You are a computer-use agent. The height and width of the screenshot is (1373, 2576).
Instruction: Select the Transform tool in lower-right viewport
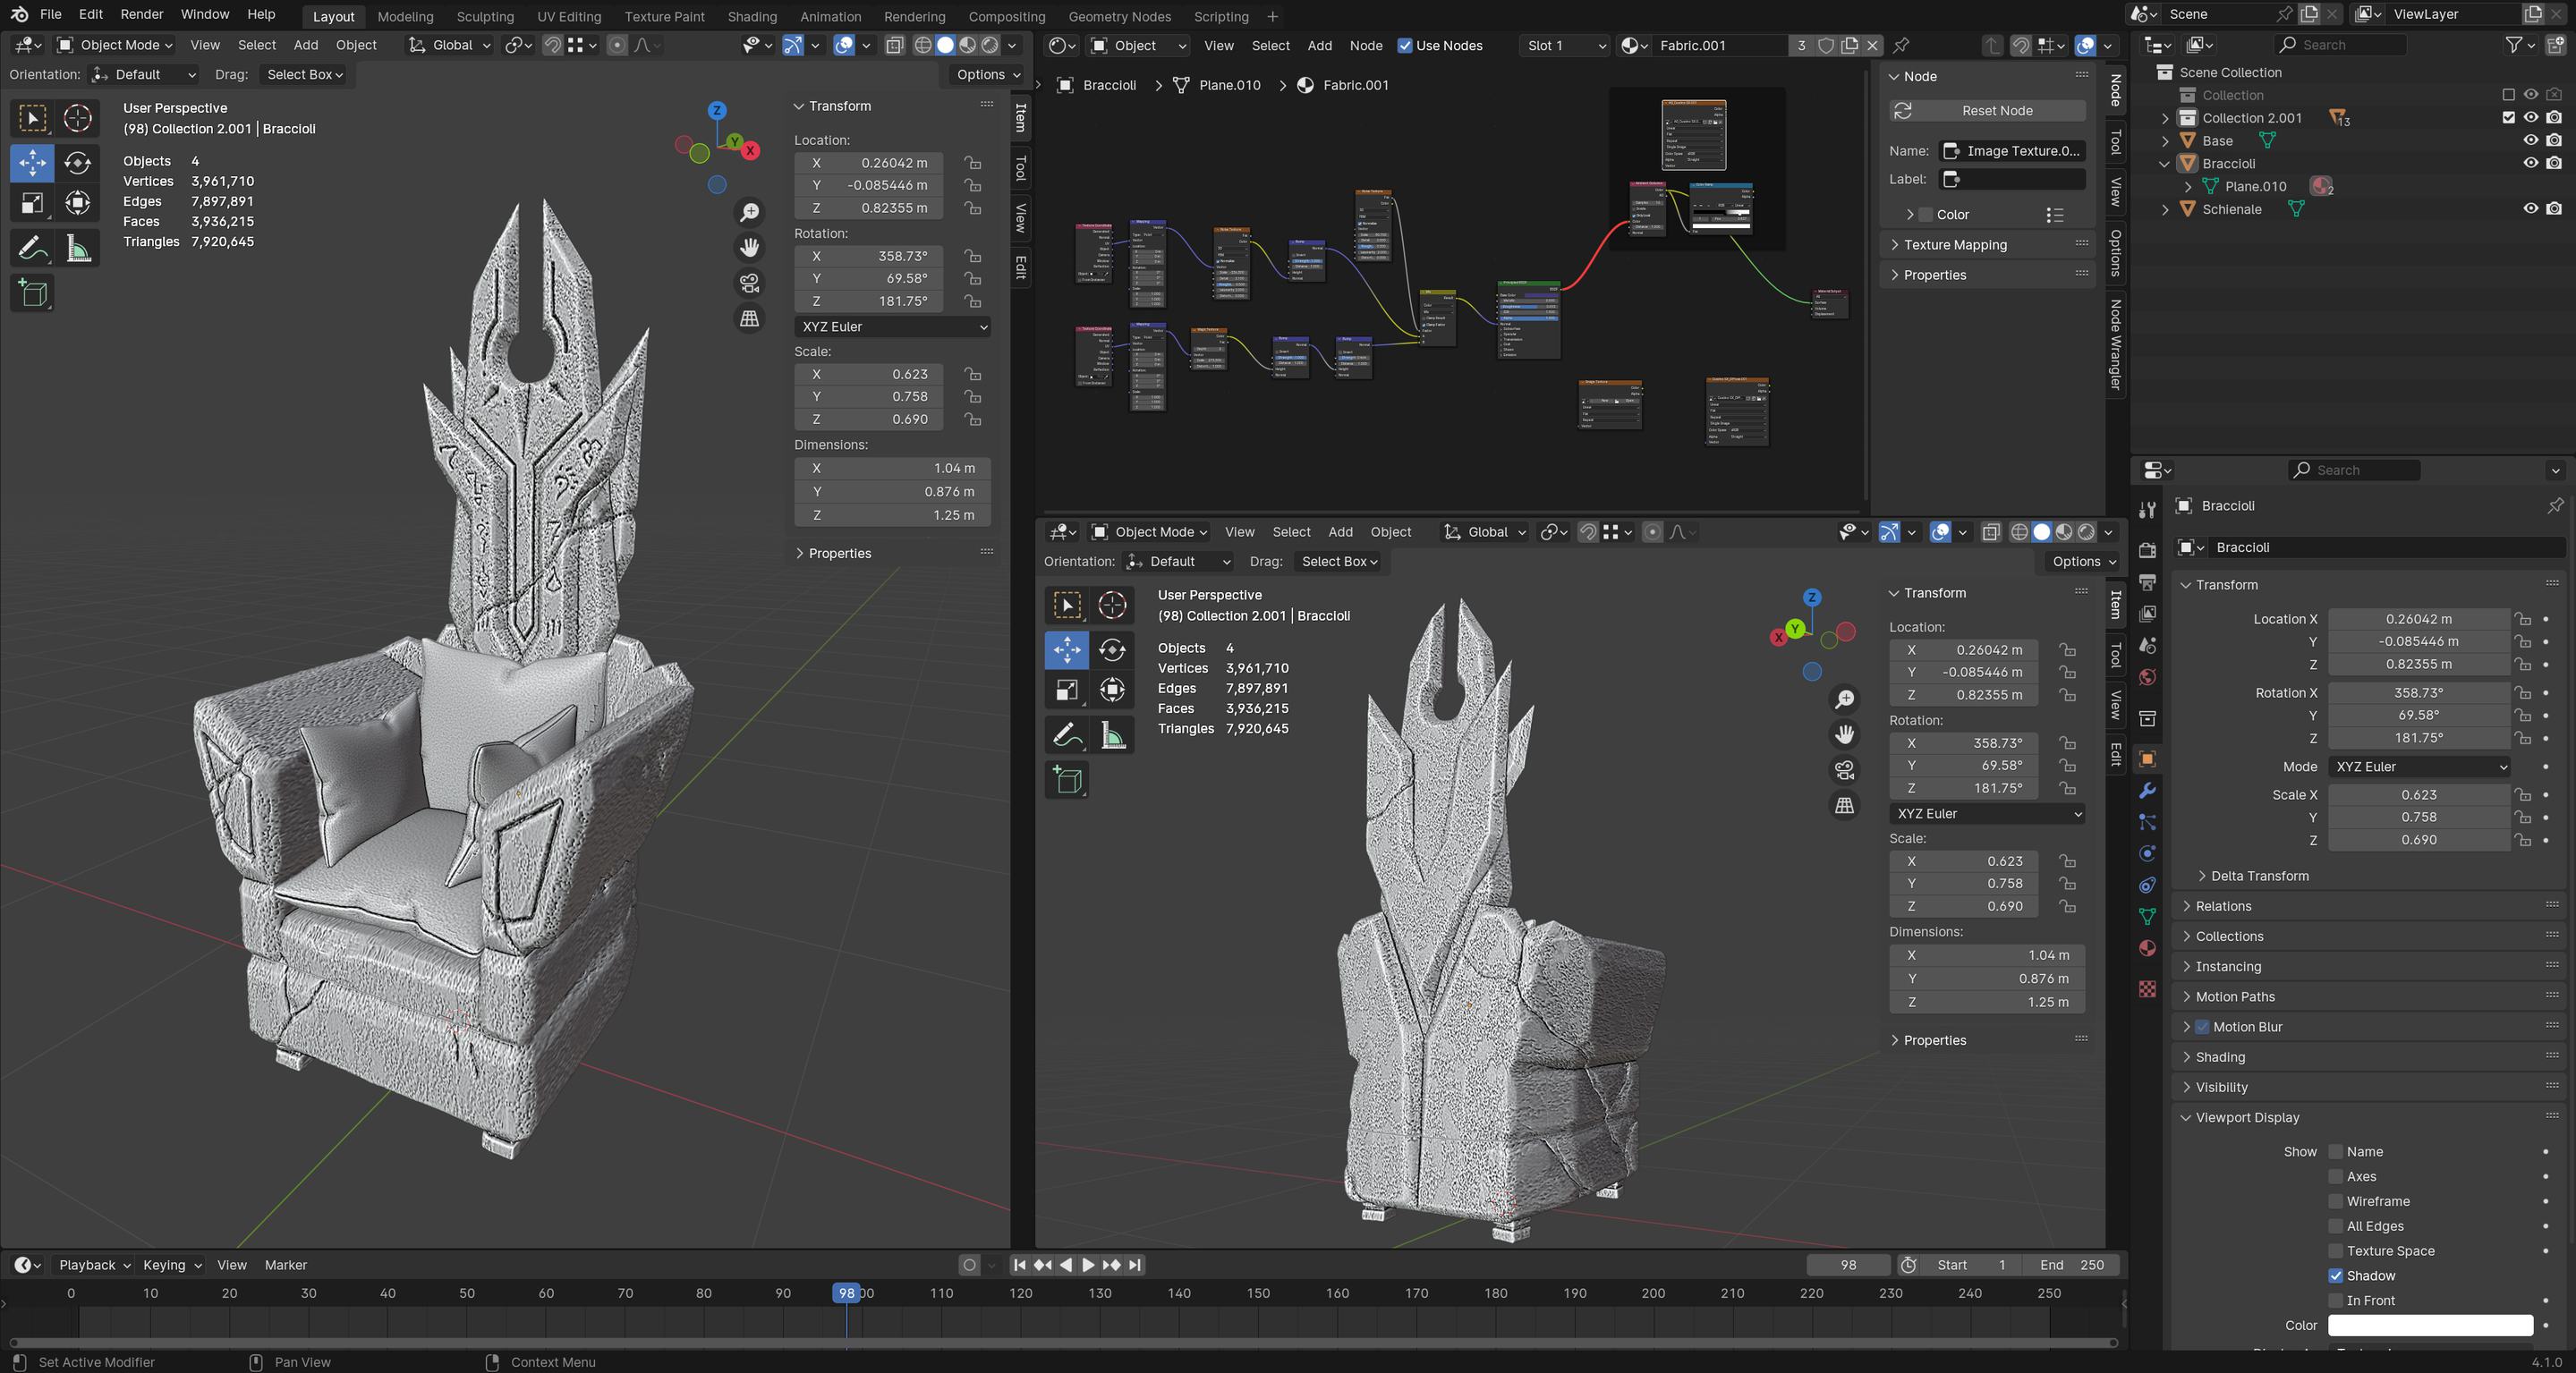(1111, 690)
